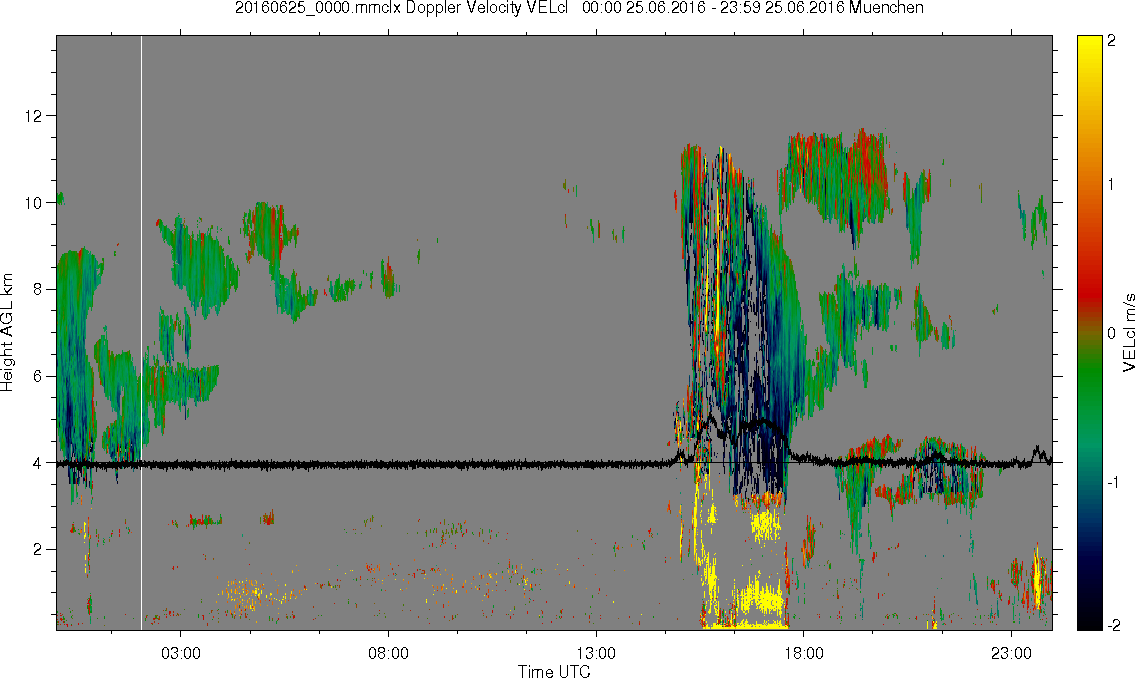Click the colorbar value '0'
This screenshot has width=1135, height=678.
(x=1111, y=334)
